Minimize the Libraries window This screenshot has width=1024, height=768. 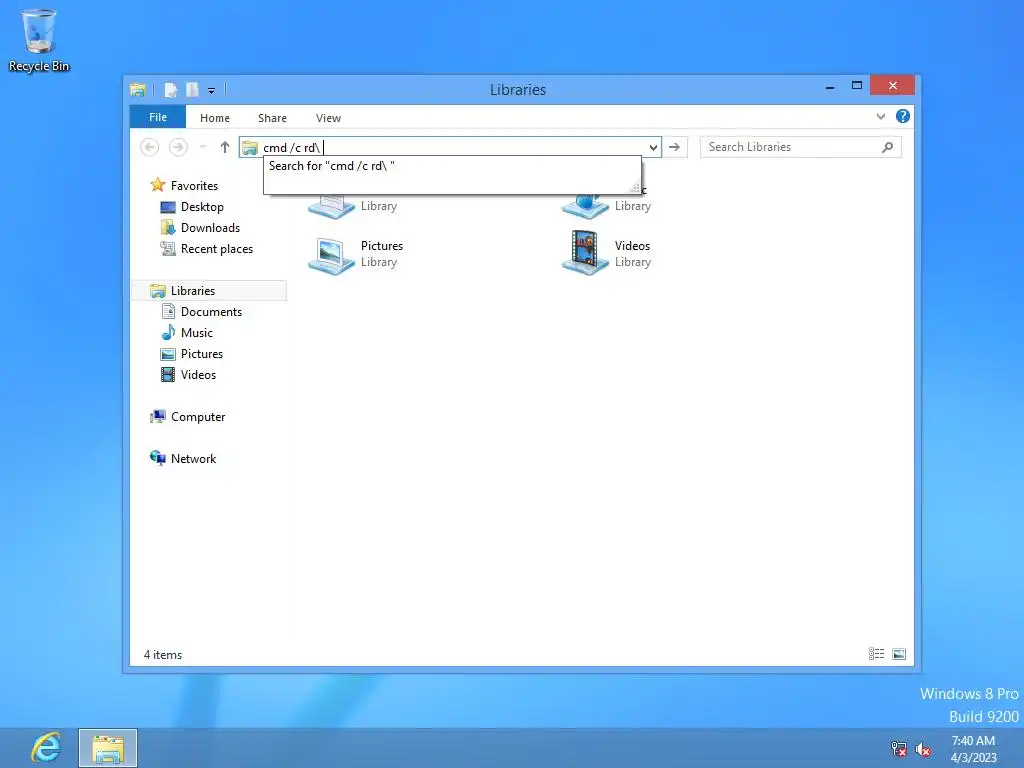(x=830, y=86)
